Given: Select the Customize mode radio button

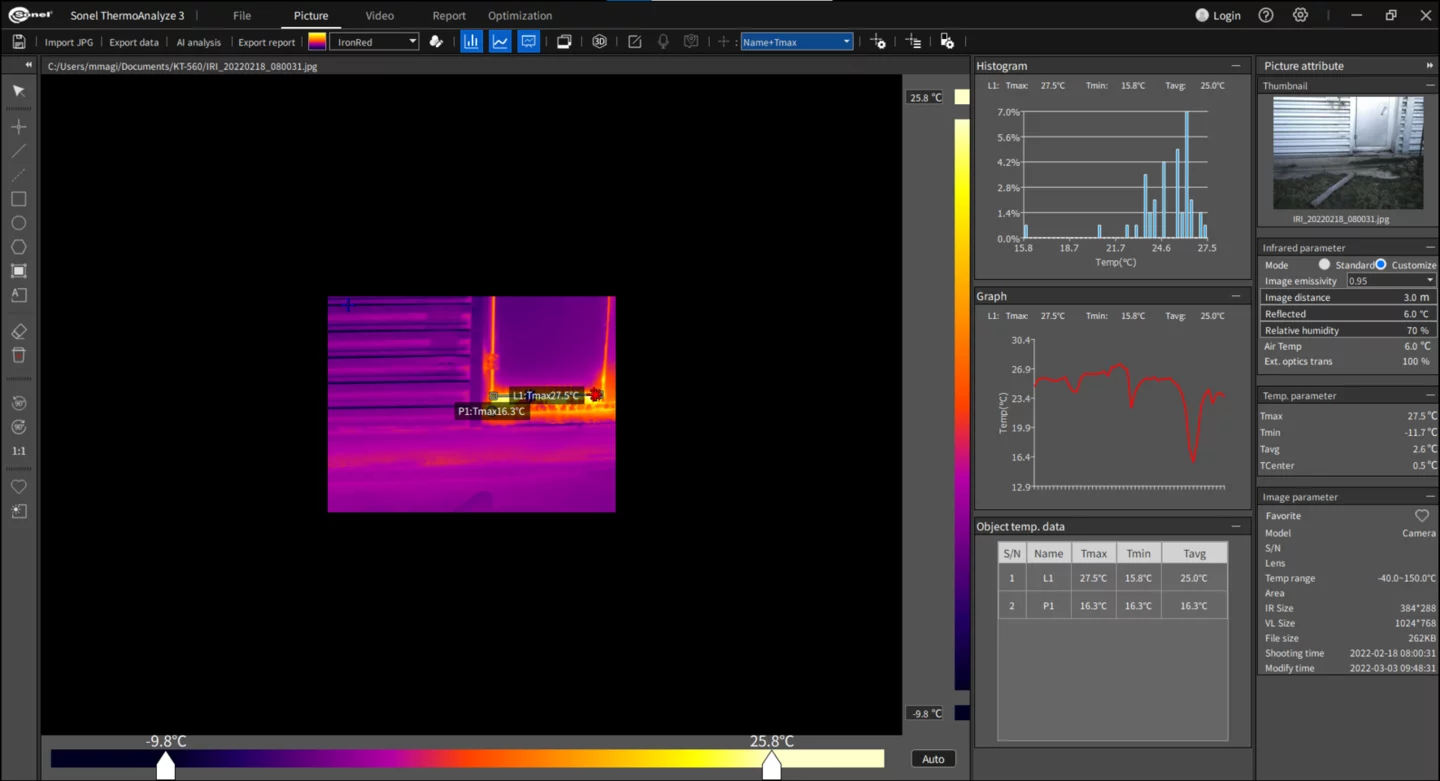Looking at the screenshot, I should [1381, 265].
